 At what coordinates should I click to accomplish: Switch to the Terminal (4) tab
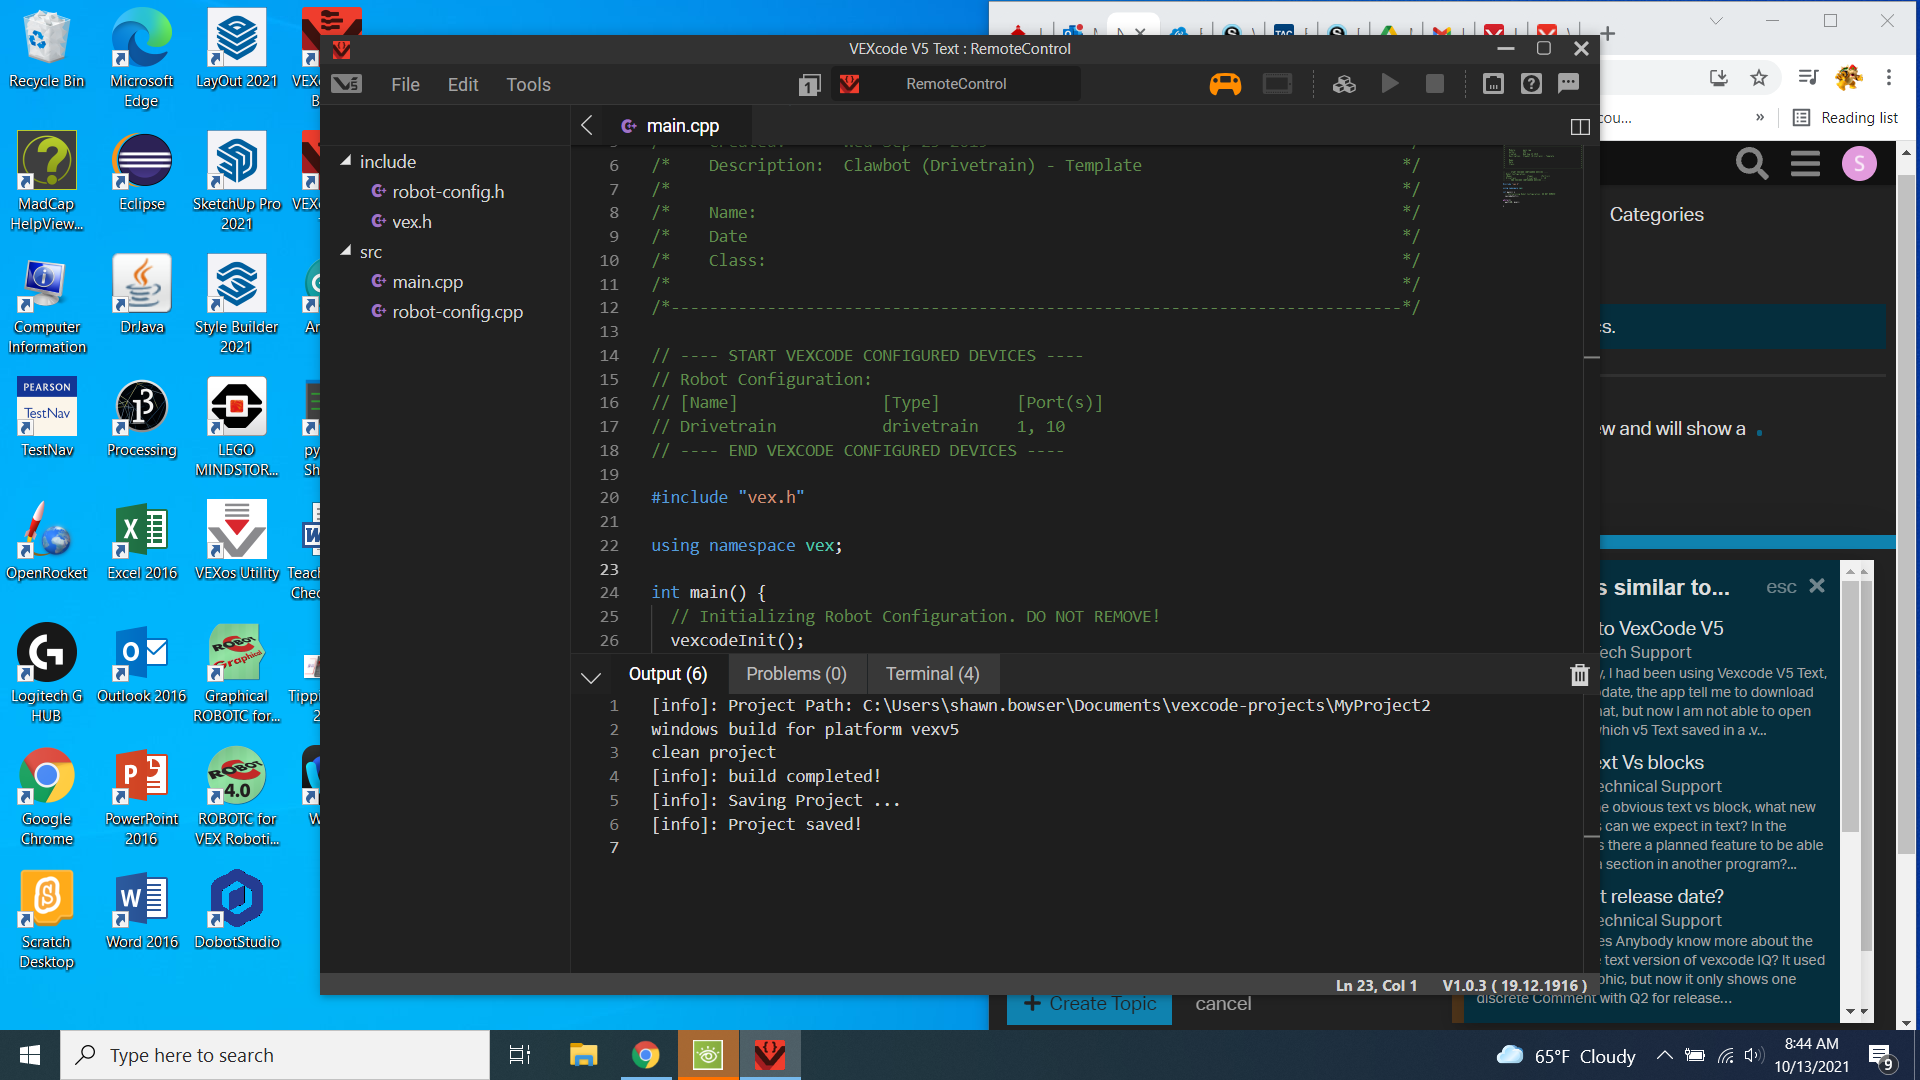point(932,674)
